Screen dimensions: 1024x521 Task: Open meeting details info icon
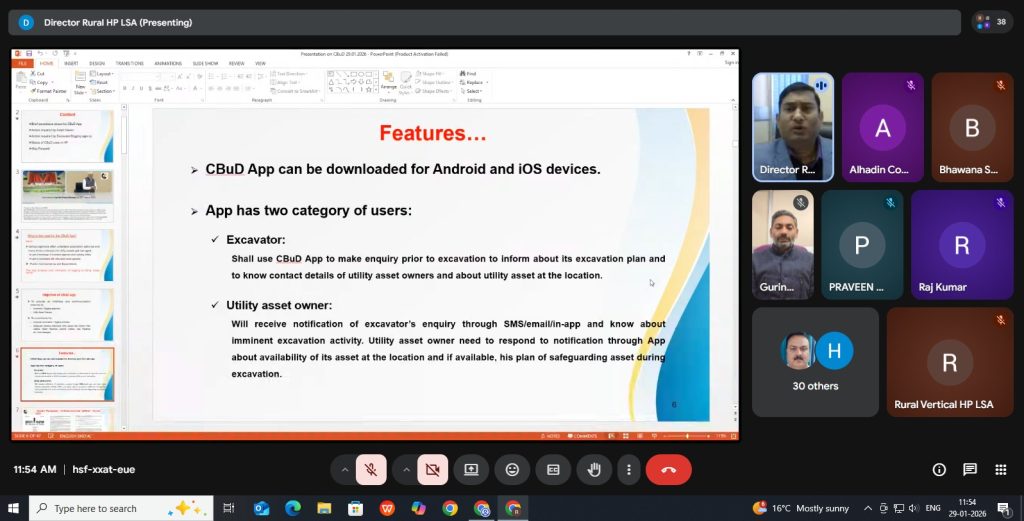tap(939, 469)
